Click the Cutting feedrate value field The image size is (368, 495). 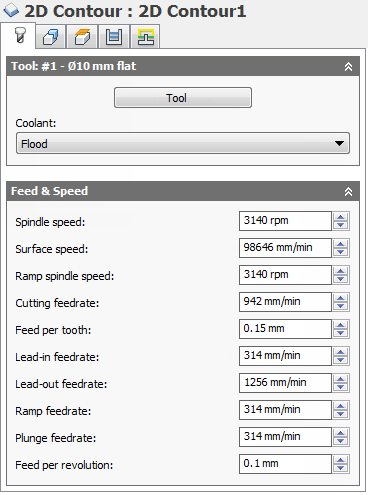click(285, 302)
